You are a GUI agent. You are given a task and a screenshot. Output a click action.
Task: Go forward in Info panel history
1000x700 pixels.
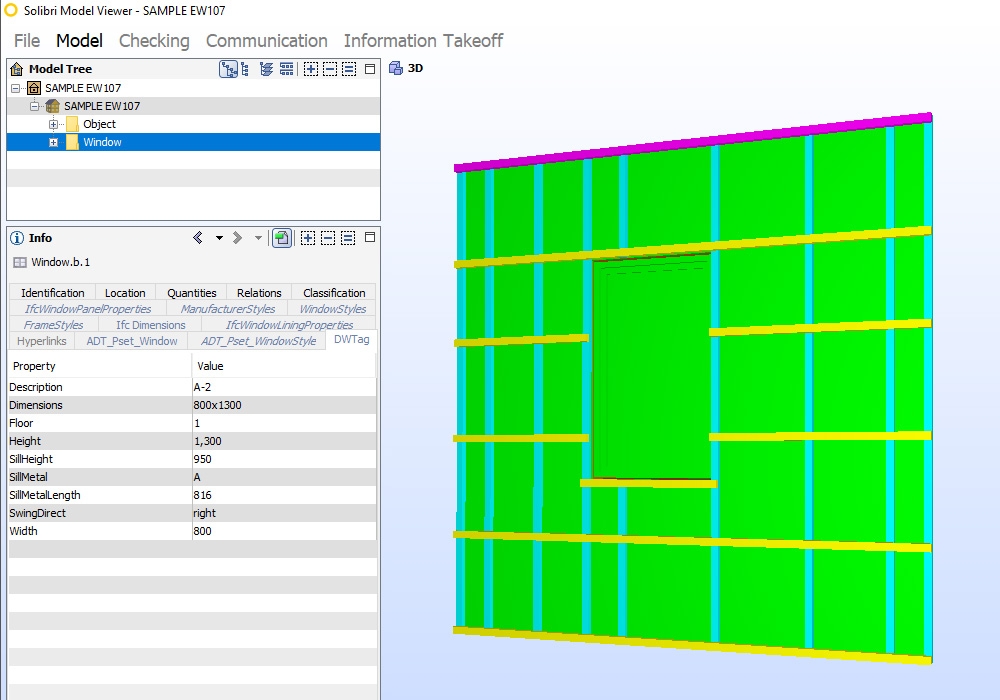(x=237, y=238)
